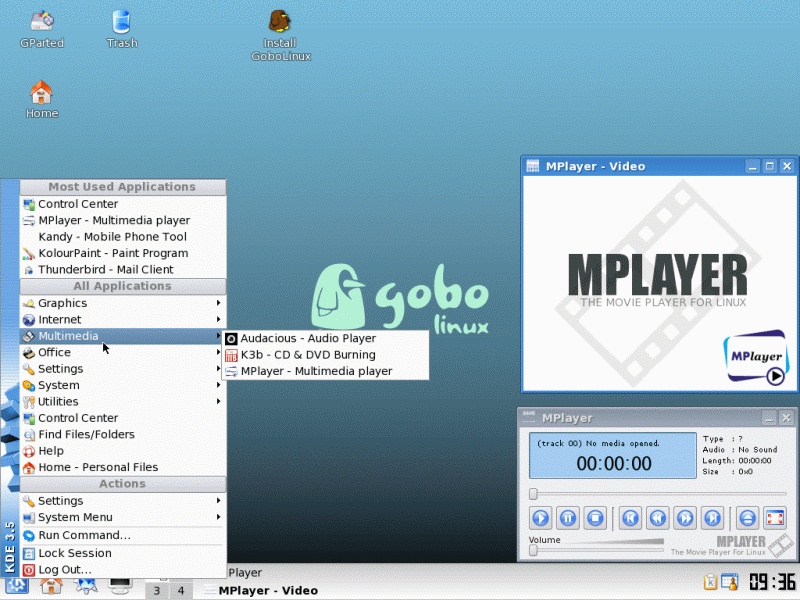The height and width of the screenshot is (600, 800).
Task: Click the Home icon in taskbar
Action: coord(51,587)
